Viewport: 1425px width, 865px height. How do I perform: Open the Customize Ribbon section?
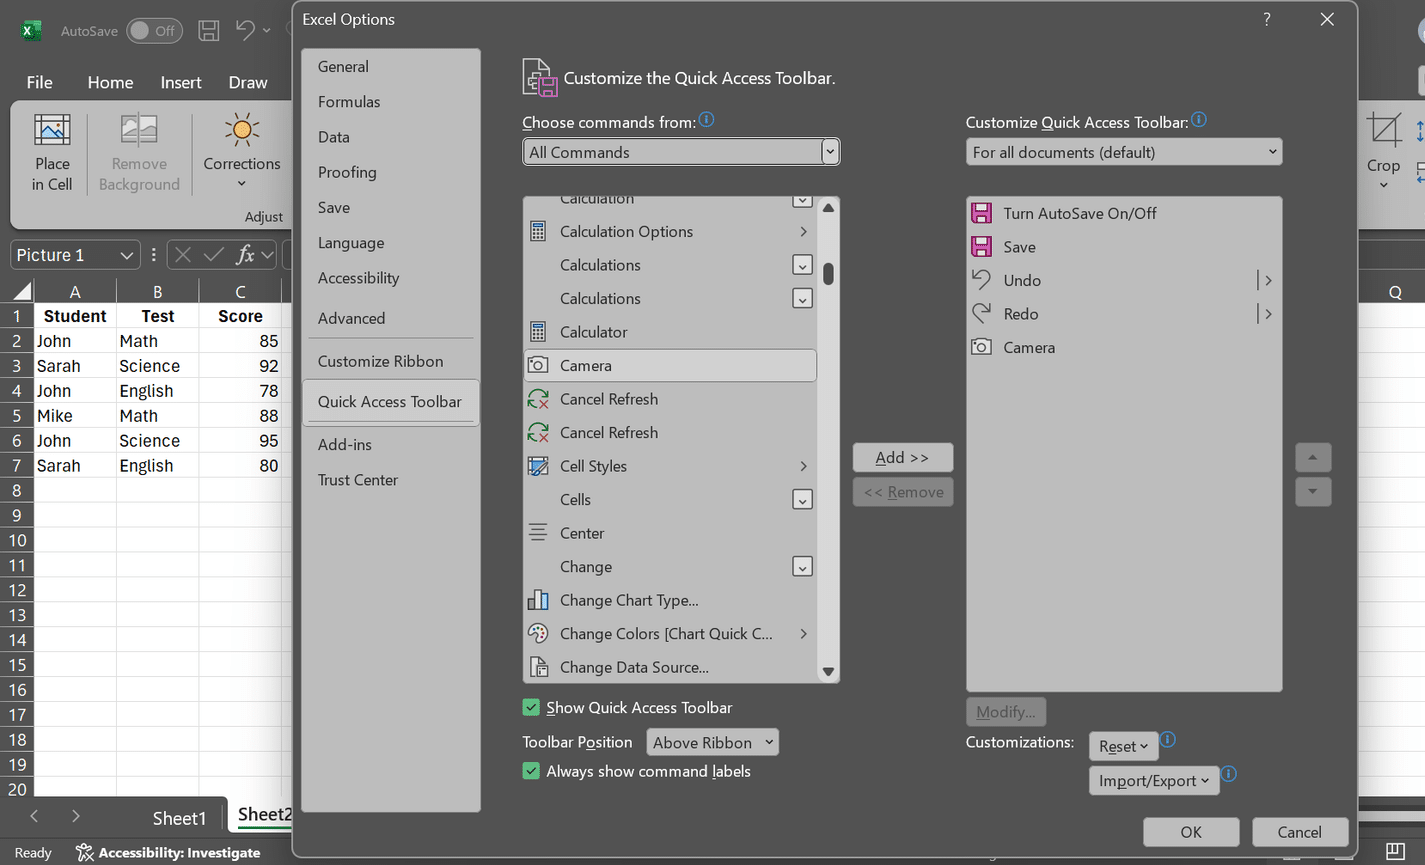point(381,360)
